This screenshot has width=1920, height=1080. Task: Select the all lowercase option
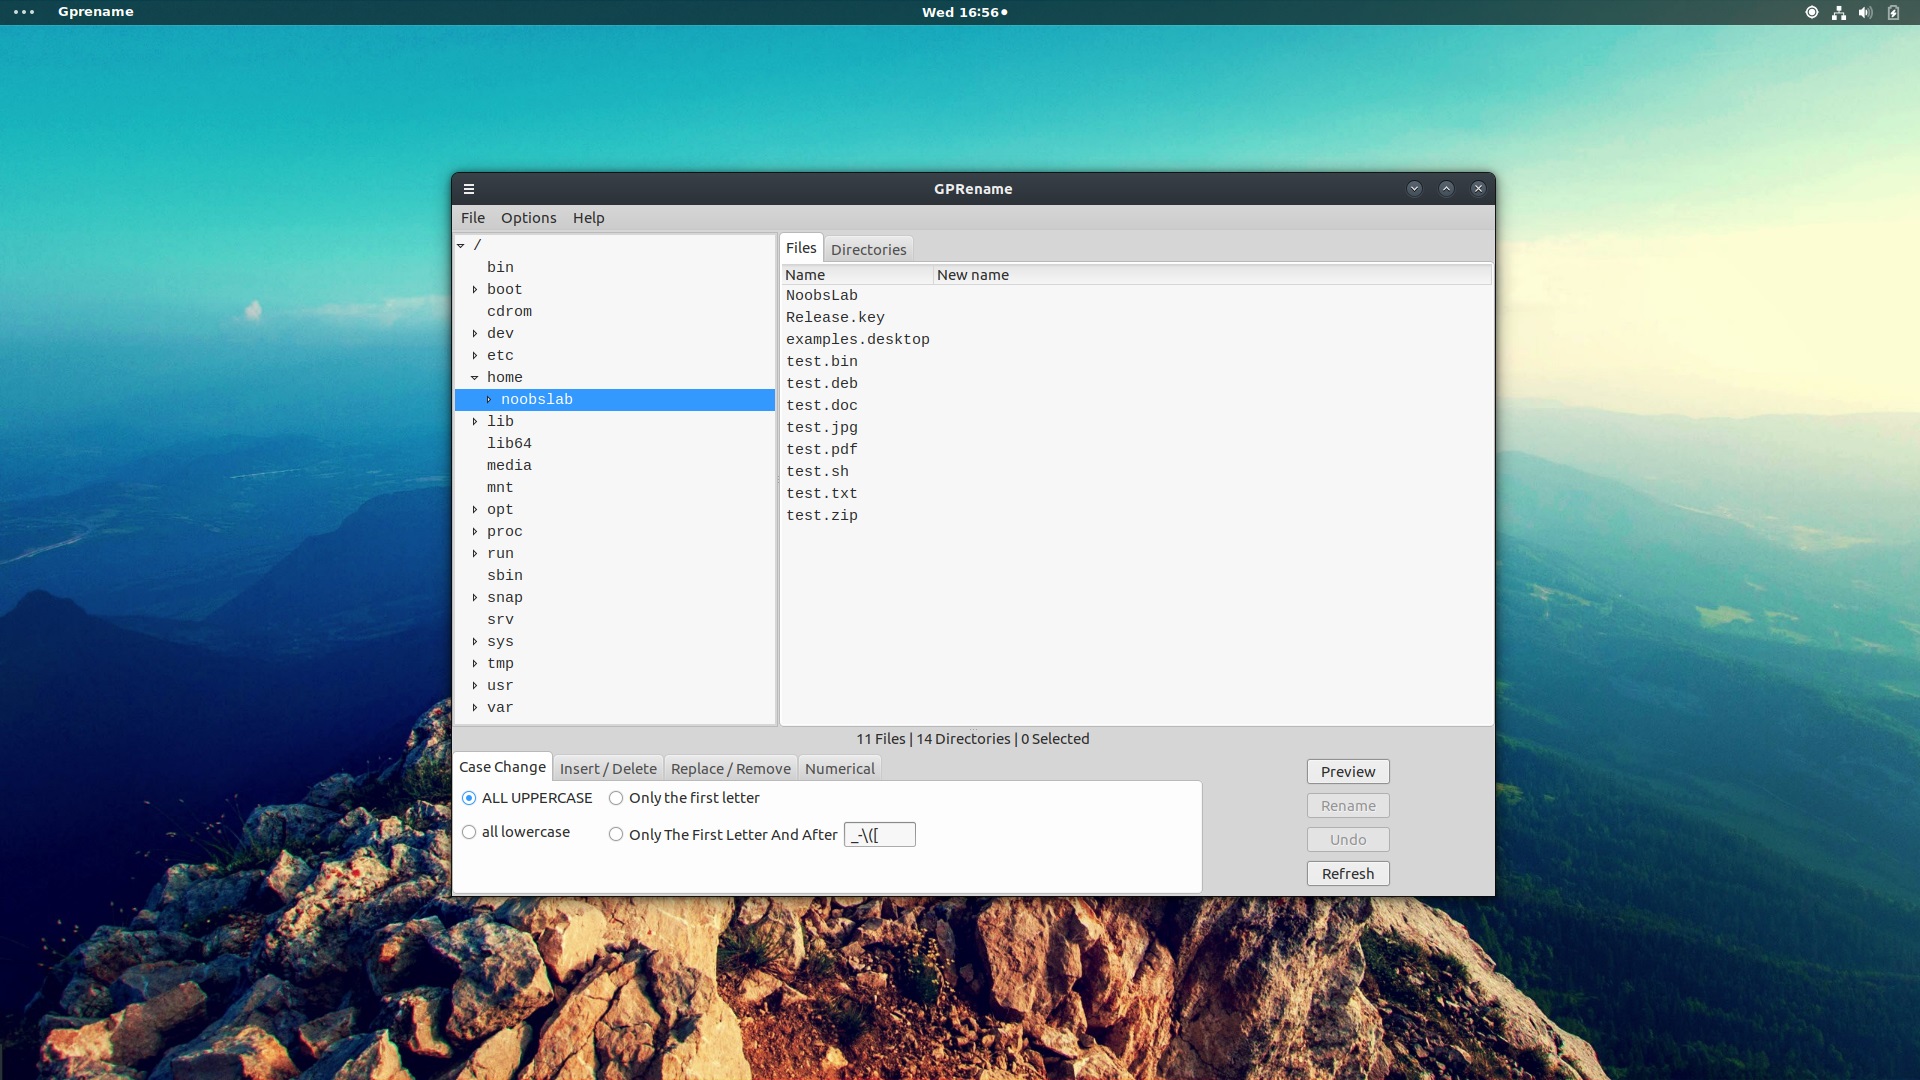click(x=469, y=831)
